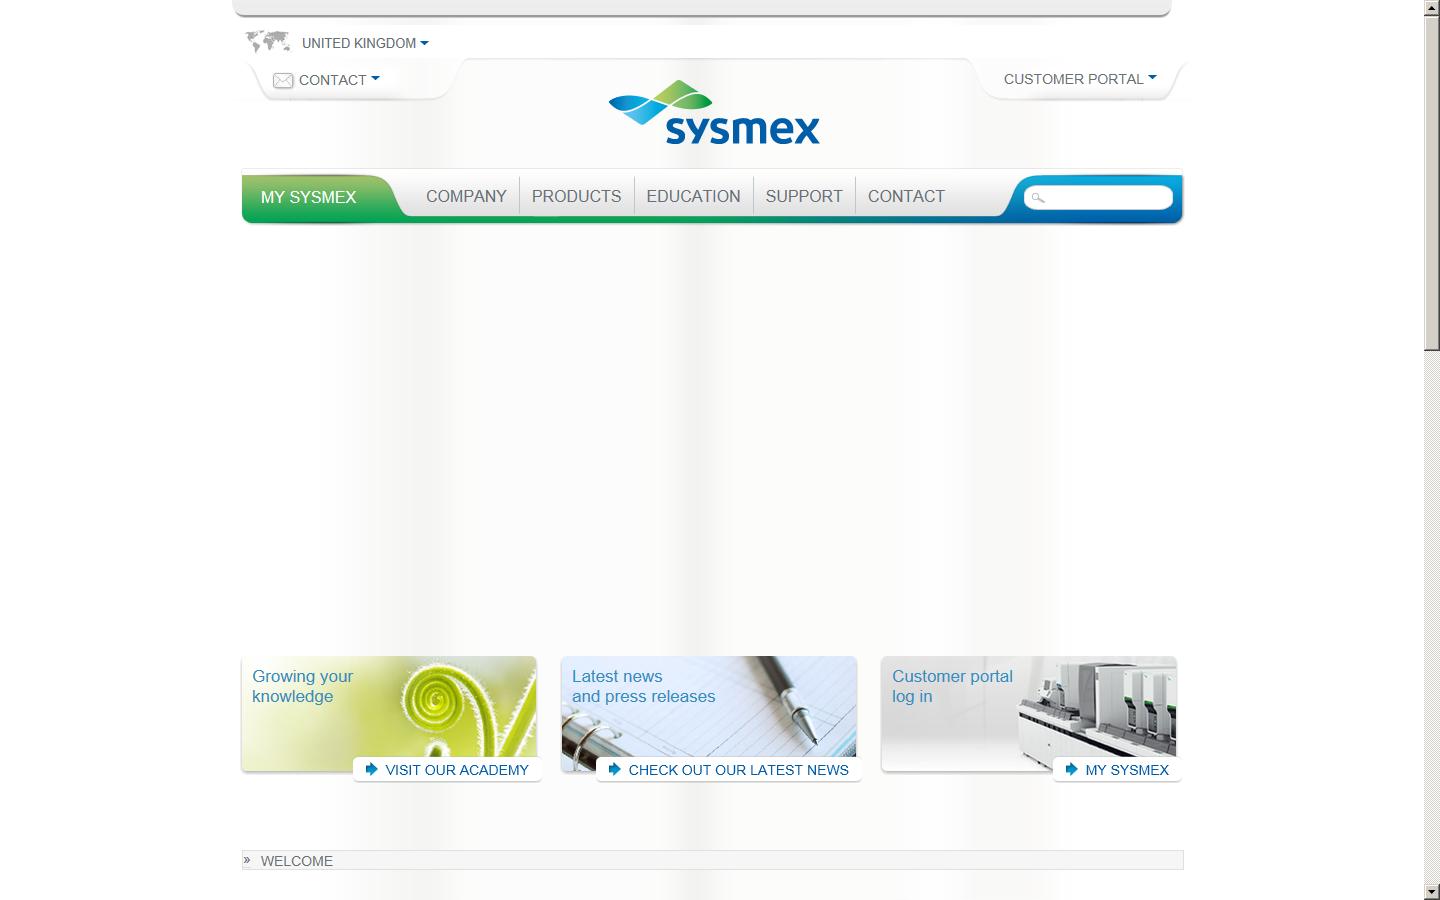The image size is (1440, 900).
Task: Click the scrollbar down arrow
Action: tap(1431, 891)
